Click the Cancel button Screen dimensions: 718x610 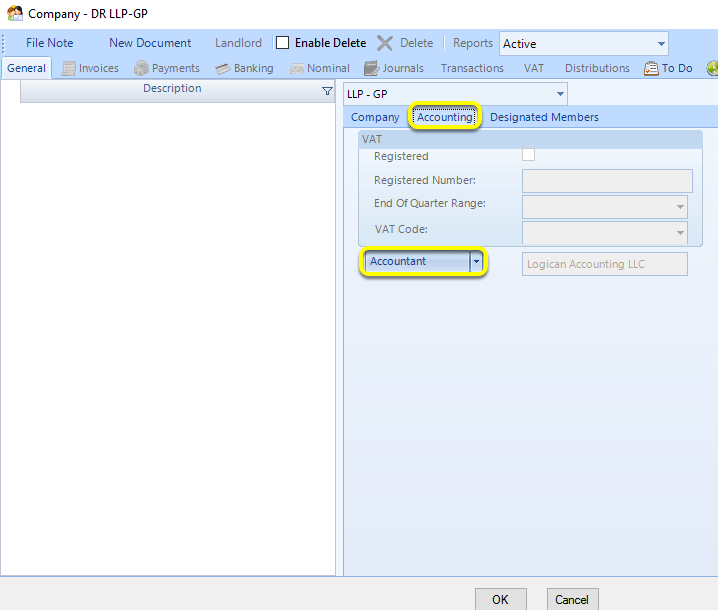point(572,599)
